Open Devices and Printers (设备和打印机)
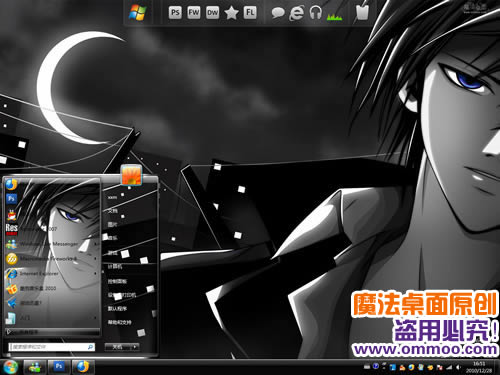 coord(122,295)
